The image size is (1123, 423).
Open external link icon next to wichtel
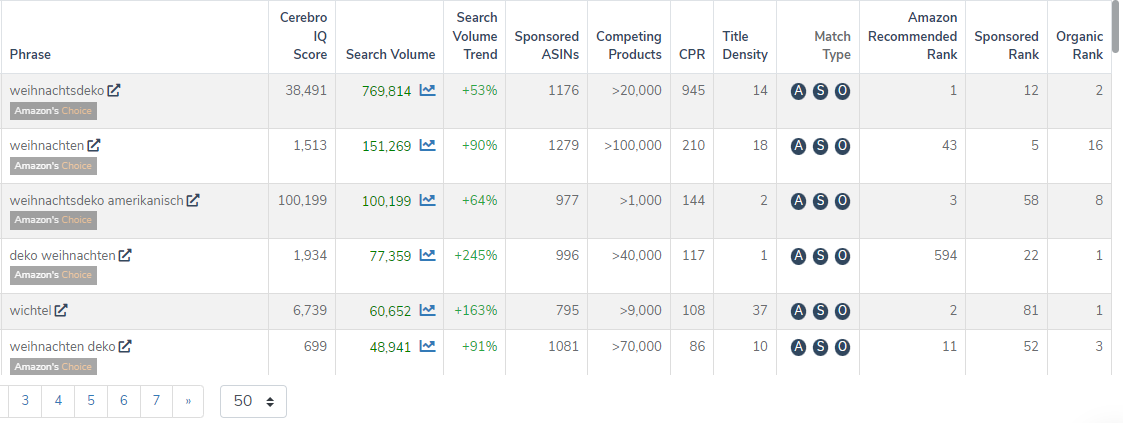(x=61, y=310)
